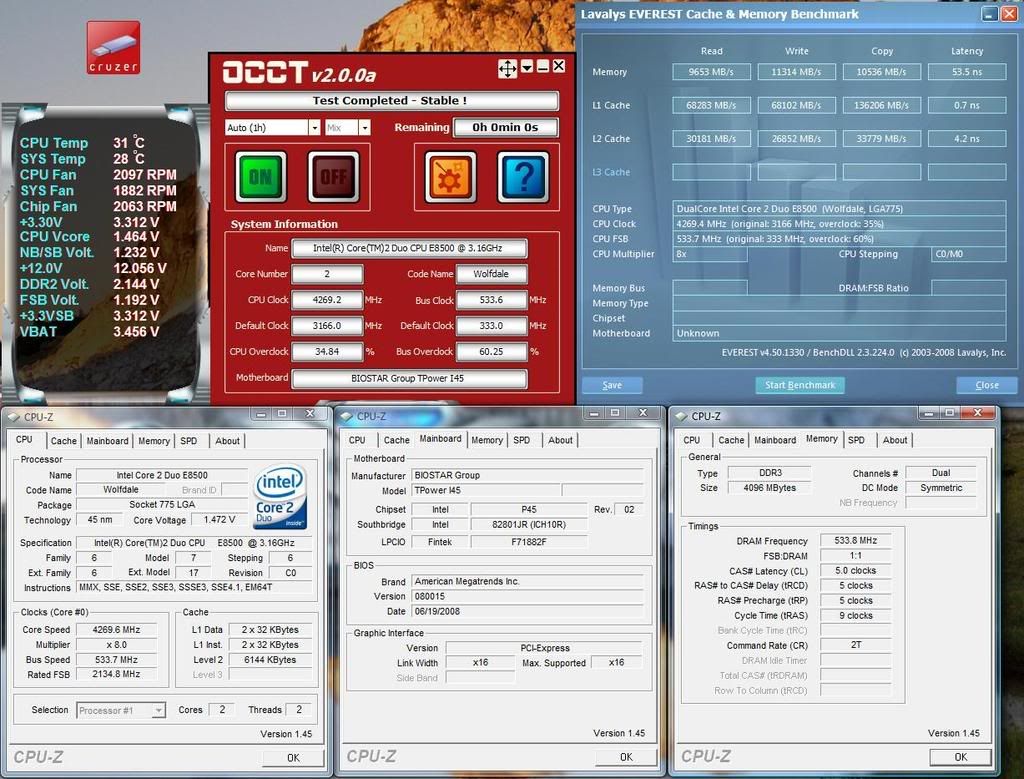Open the Mix test type dropdown
The width and height of the screenshot is (1024, 779).
(x=364, y=128)
